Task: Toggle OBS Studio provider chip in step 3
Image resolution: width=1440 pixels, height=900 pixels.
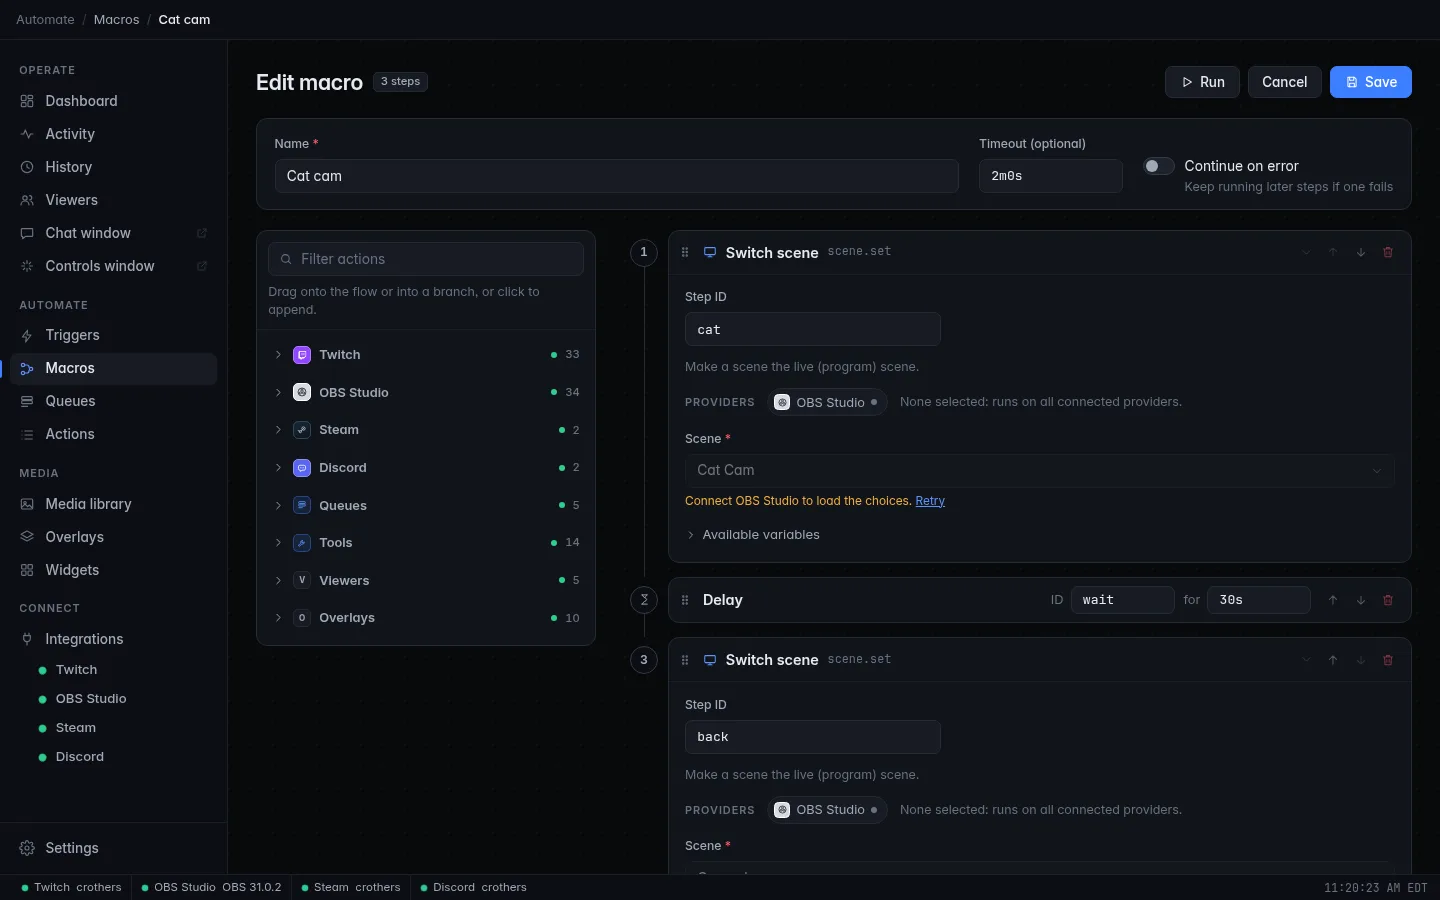Action: [x=827, y=810]
